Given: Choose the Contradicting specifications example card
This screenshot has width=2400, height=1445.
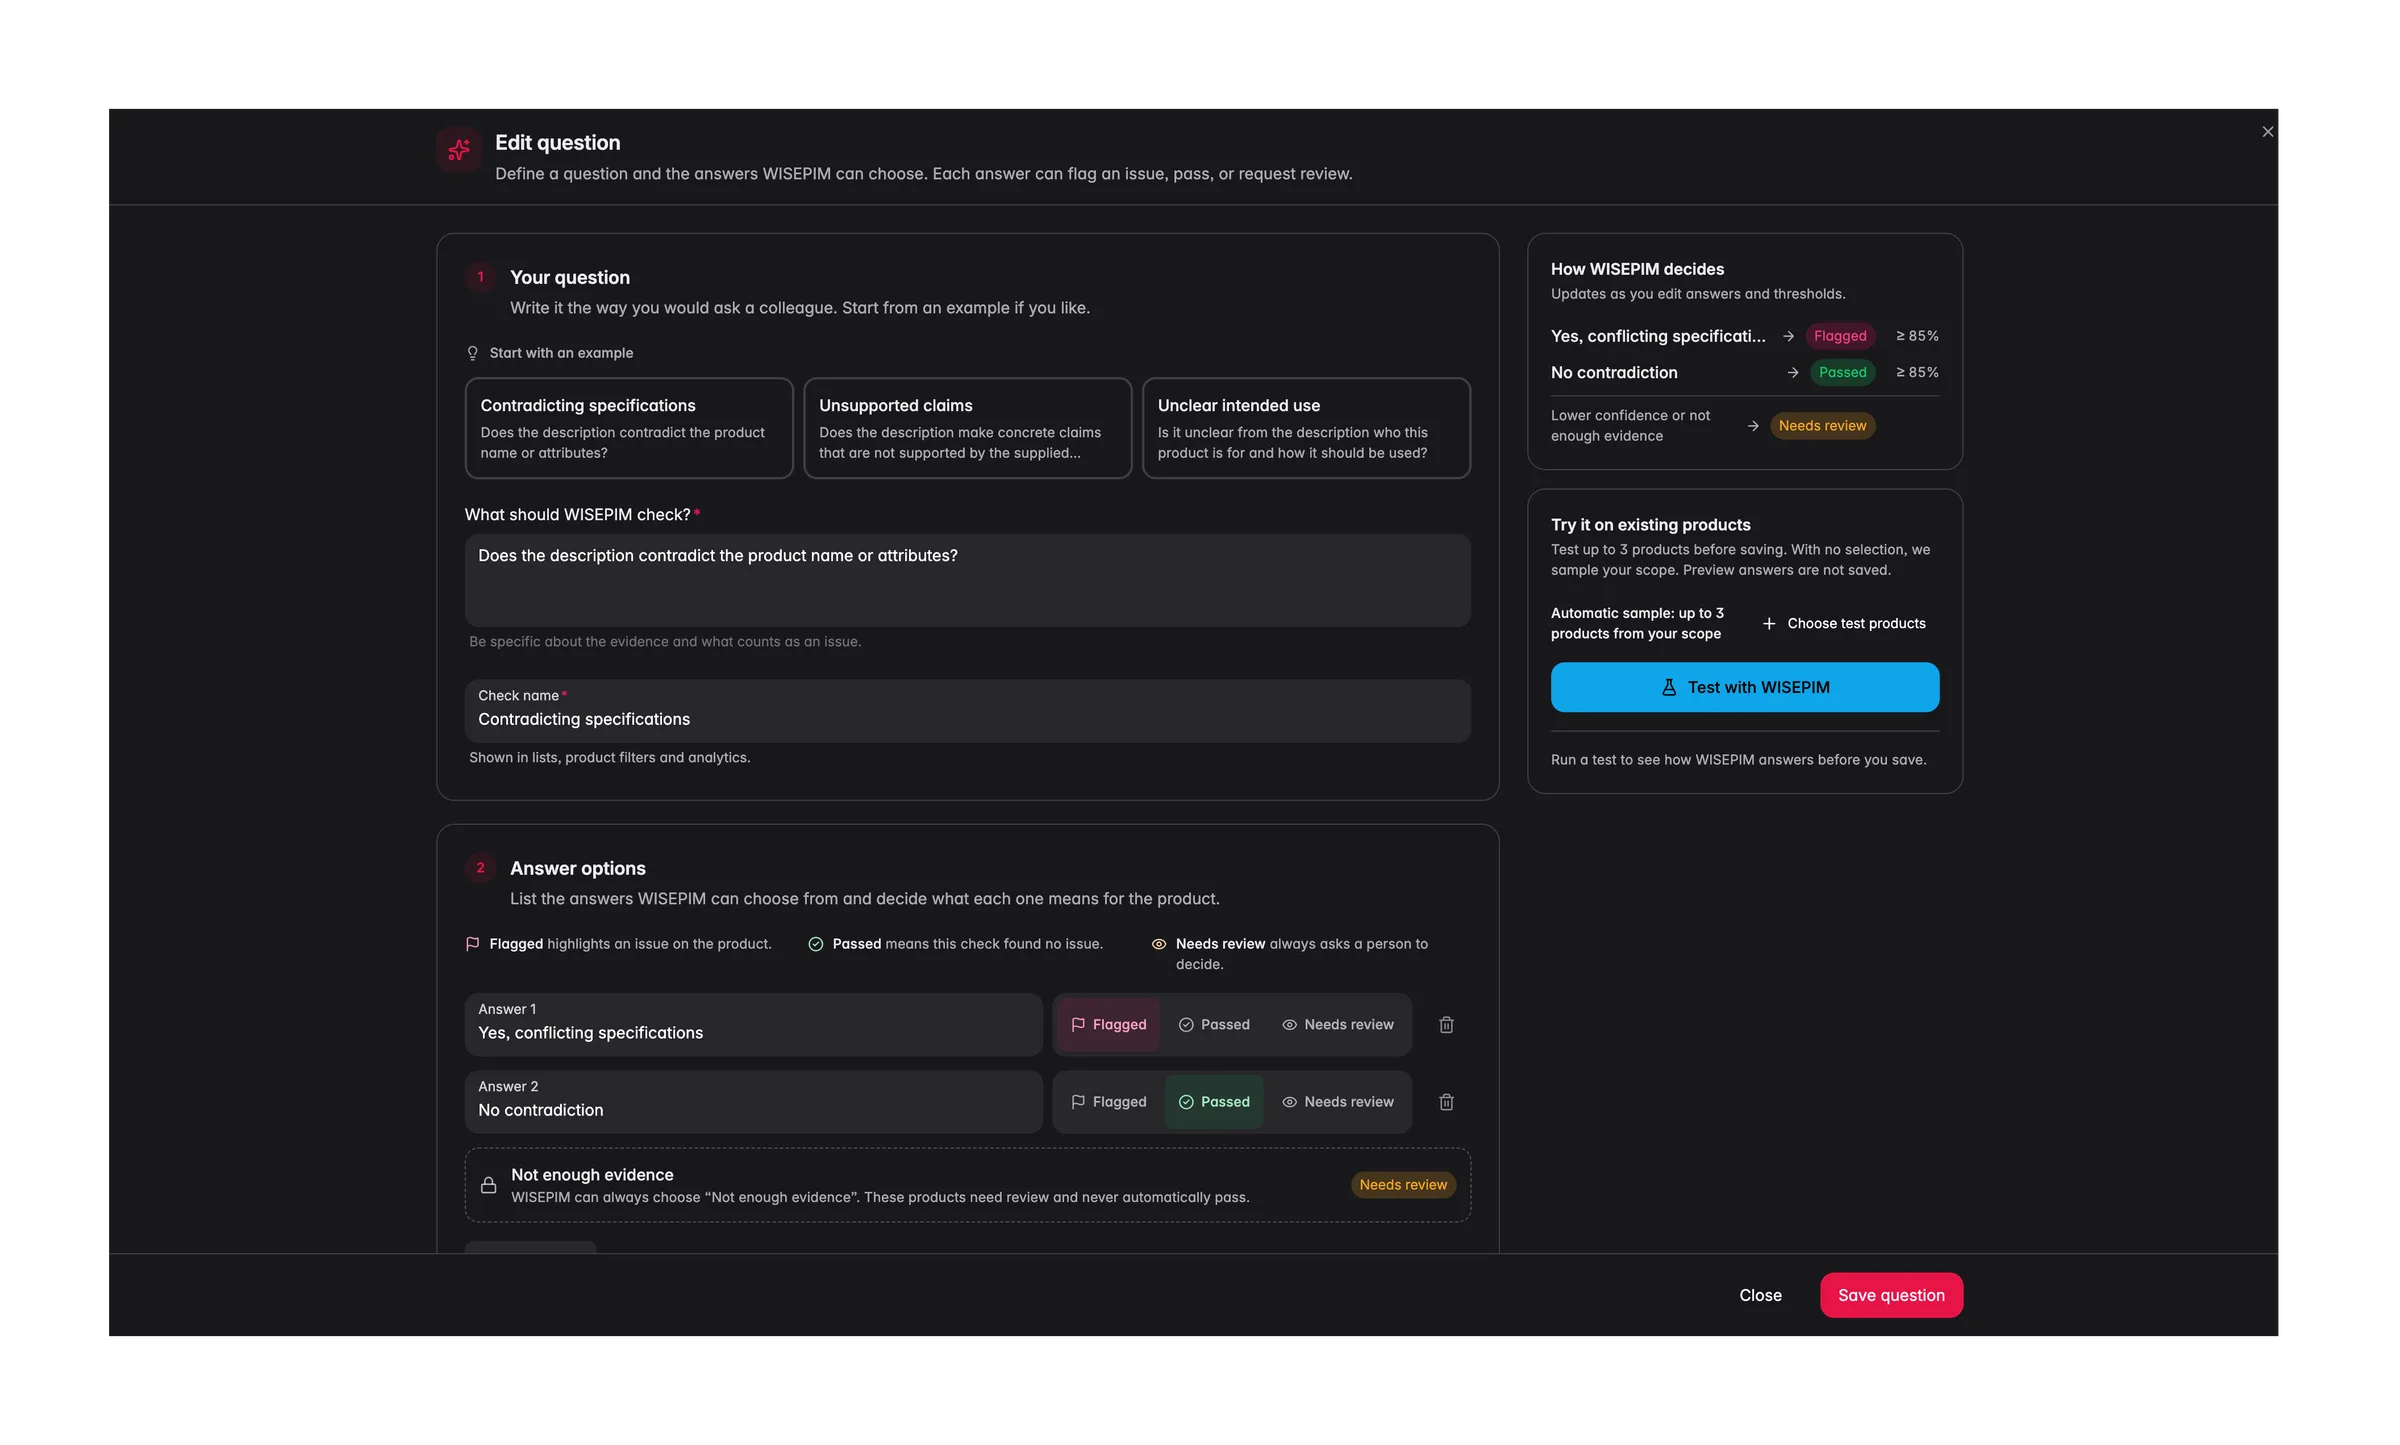Looking at the screenshot, I should coord(629,428).
